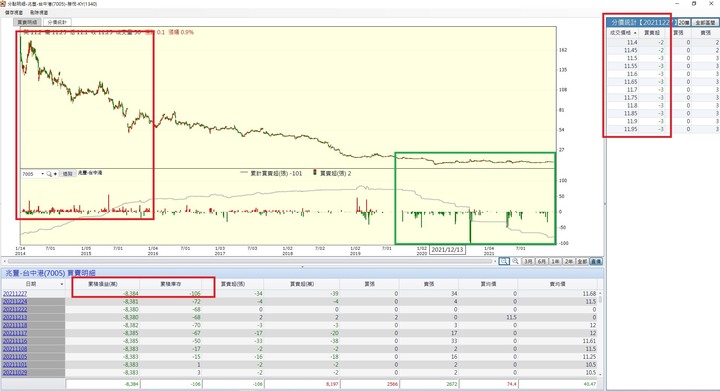This screenshot has height=391, width=720.
Task: Open date link 20211116
Action: 15,341
